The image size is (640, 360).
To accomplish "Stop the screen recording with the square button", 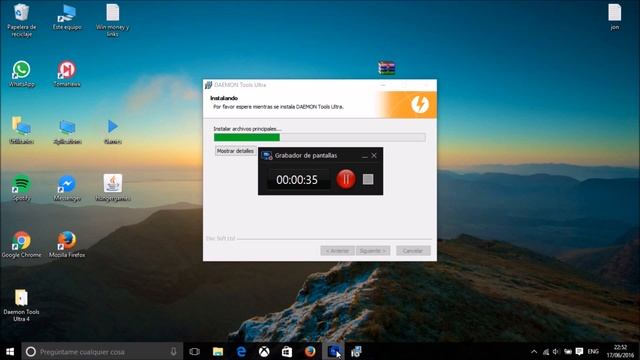I will (x=368, y=179).
